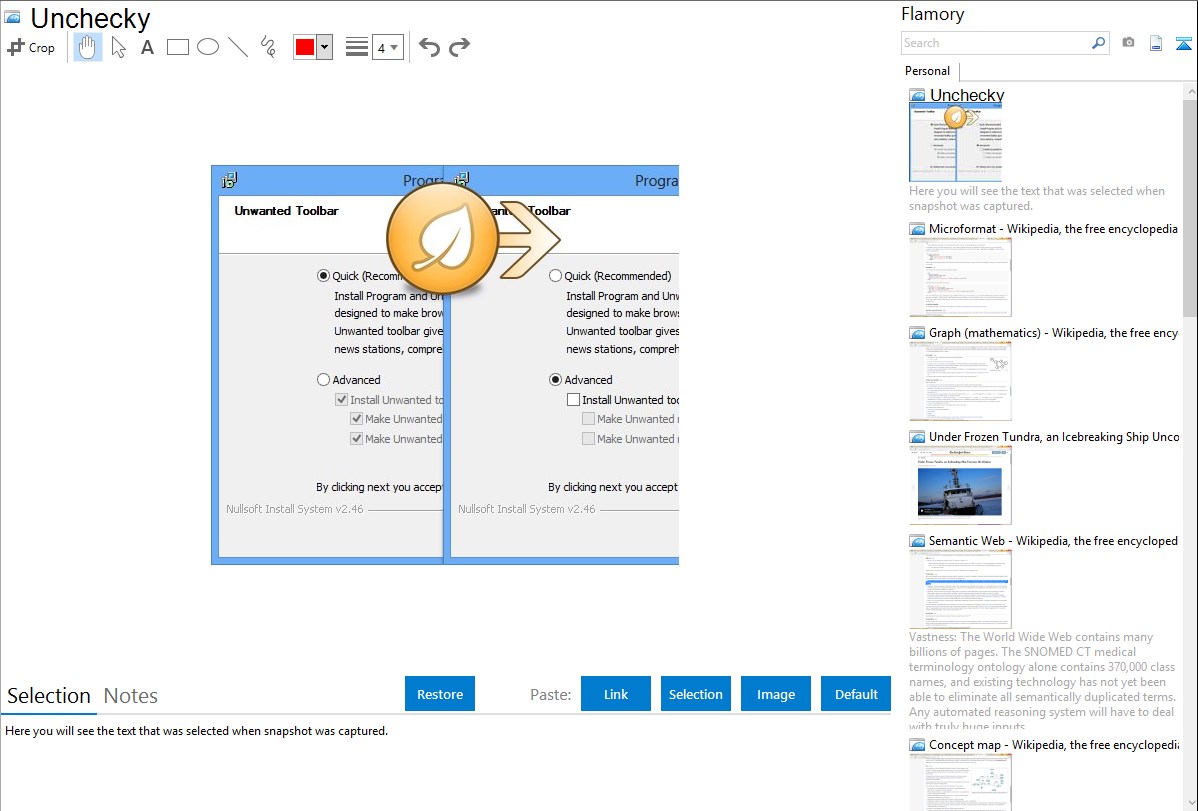
Task: Click the Microformat - Wikipedia title text
Action: [1053, 229]
